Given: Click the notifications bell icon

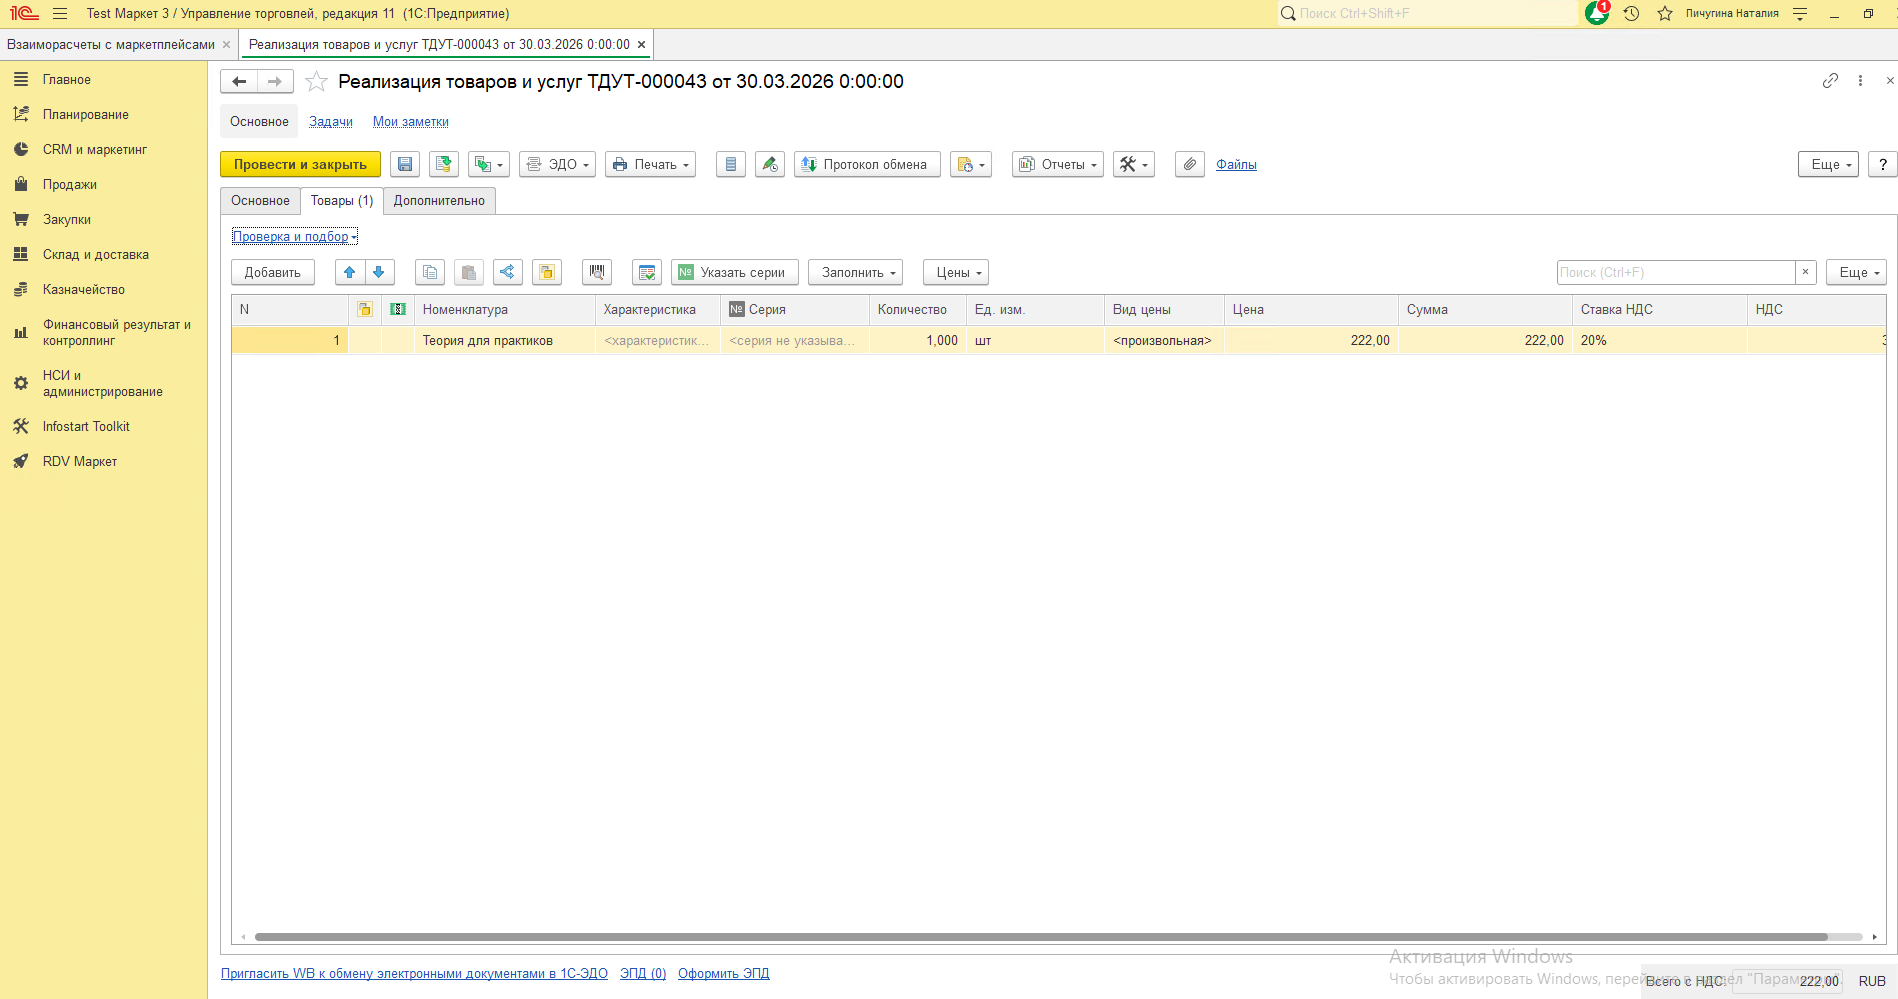Looking at the screenshot, I should pyautogui.click(x=1597, y=14).
